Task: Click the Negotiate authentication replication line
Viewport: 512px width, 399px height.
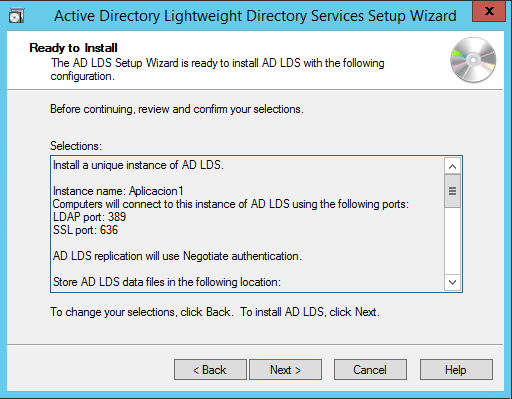Action: [177, 256]
